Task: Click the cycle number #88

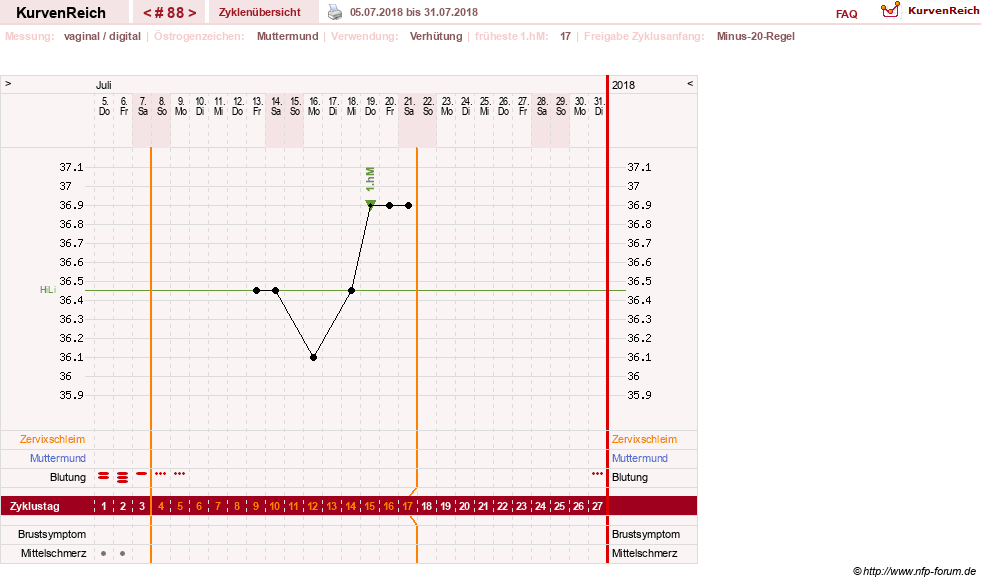Action: pos(170,13)
